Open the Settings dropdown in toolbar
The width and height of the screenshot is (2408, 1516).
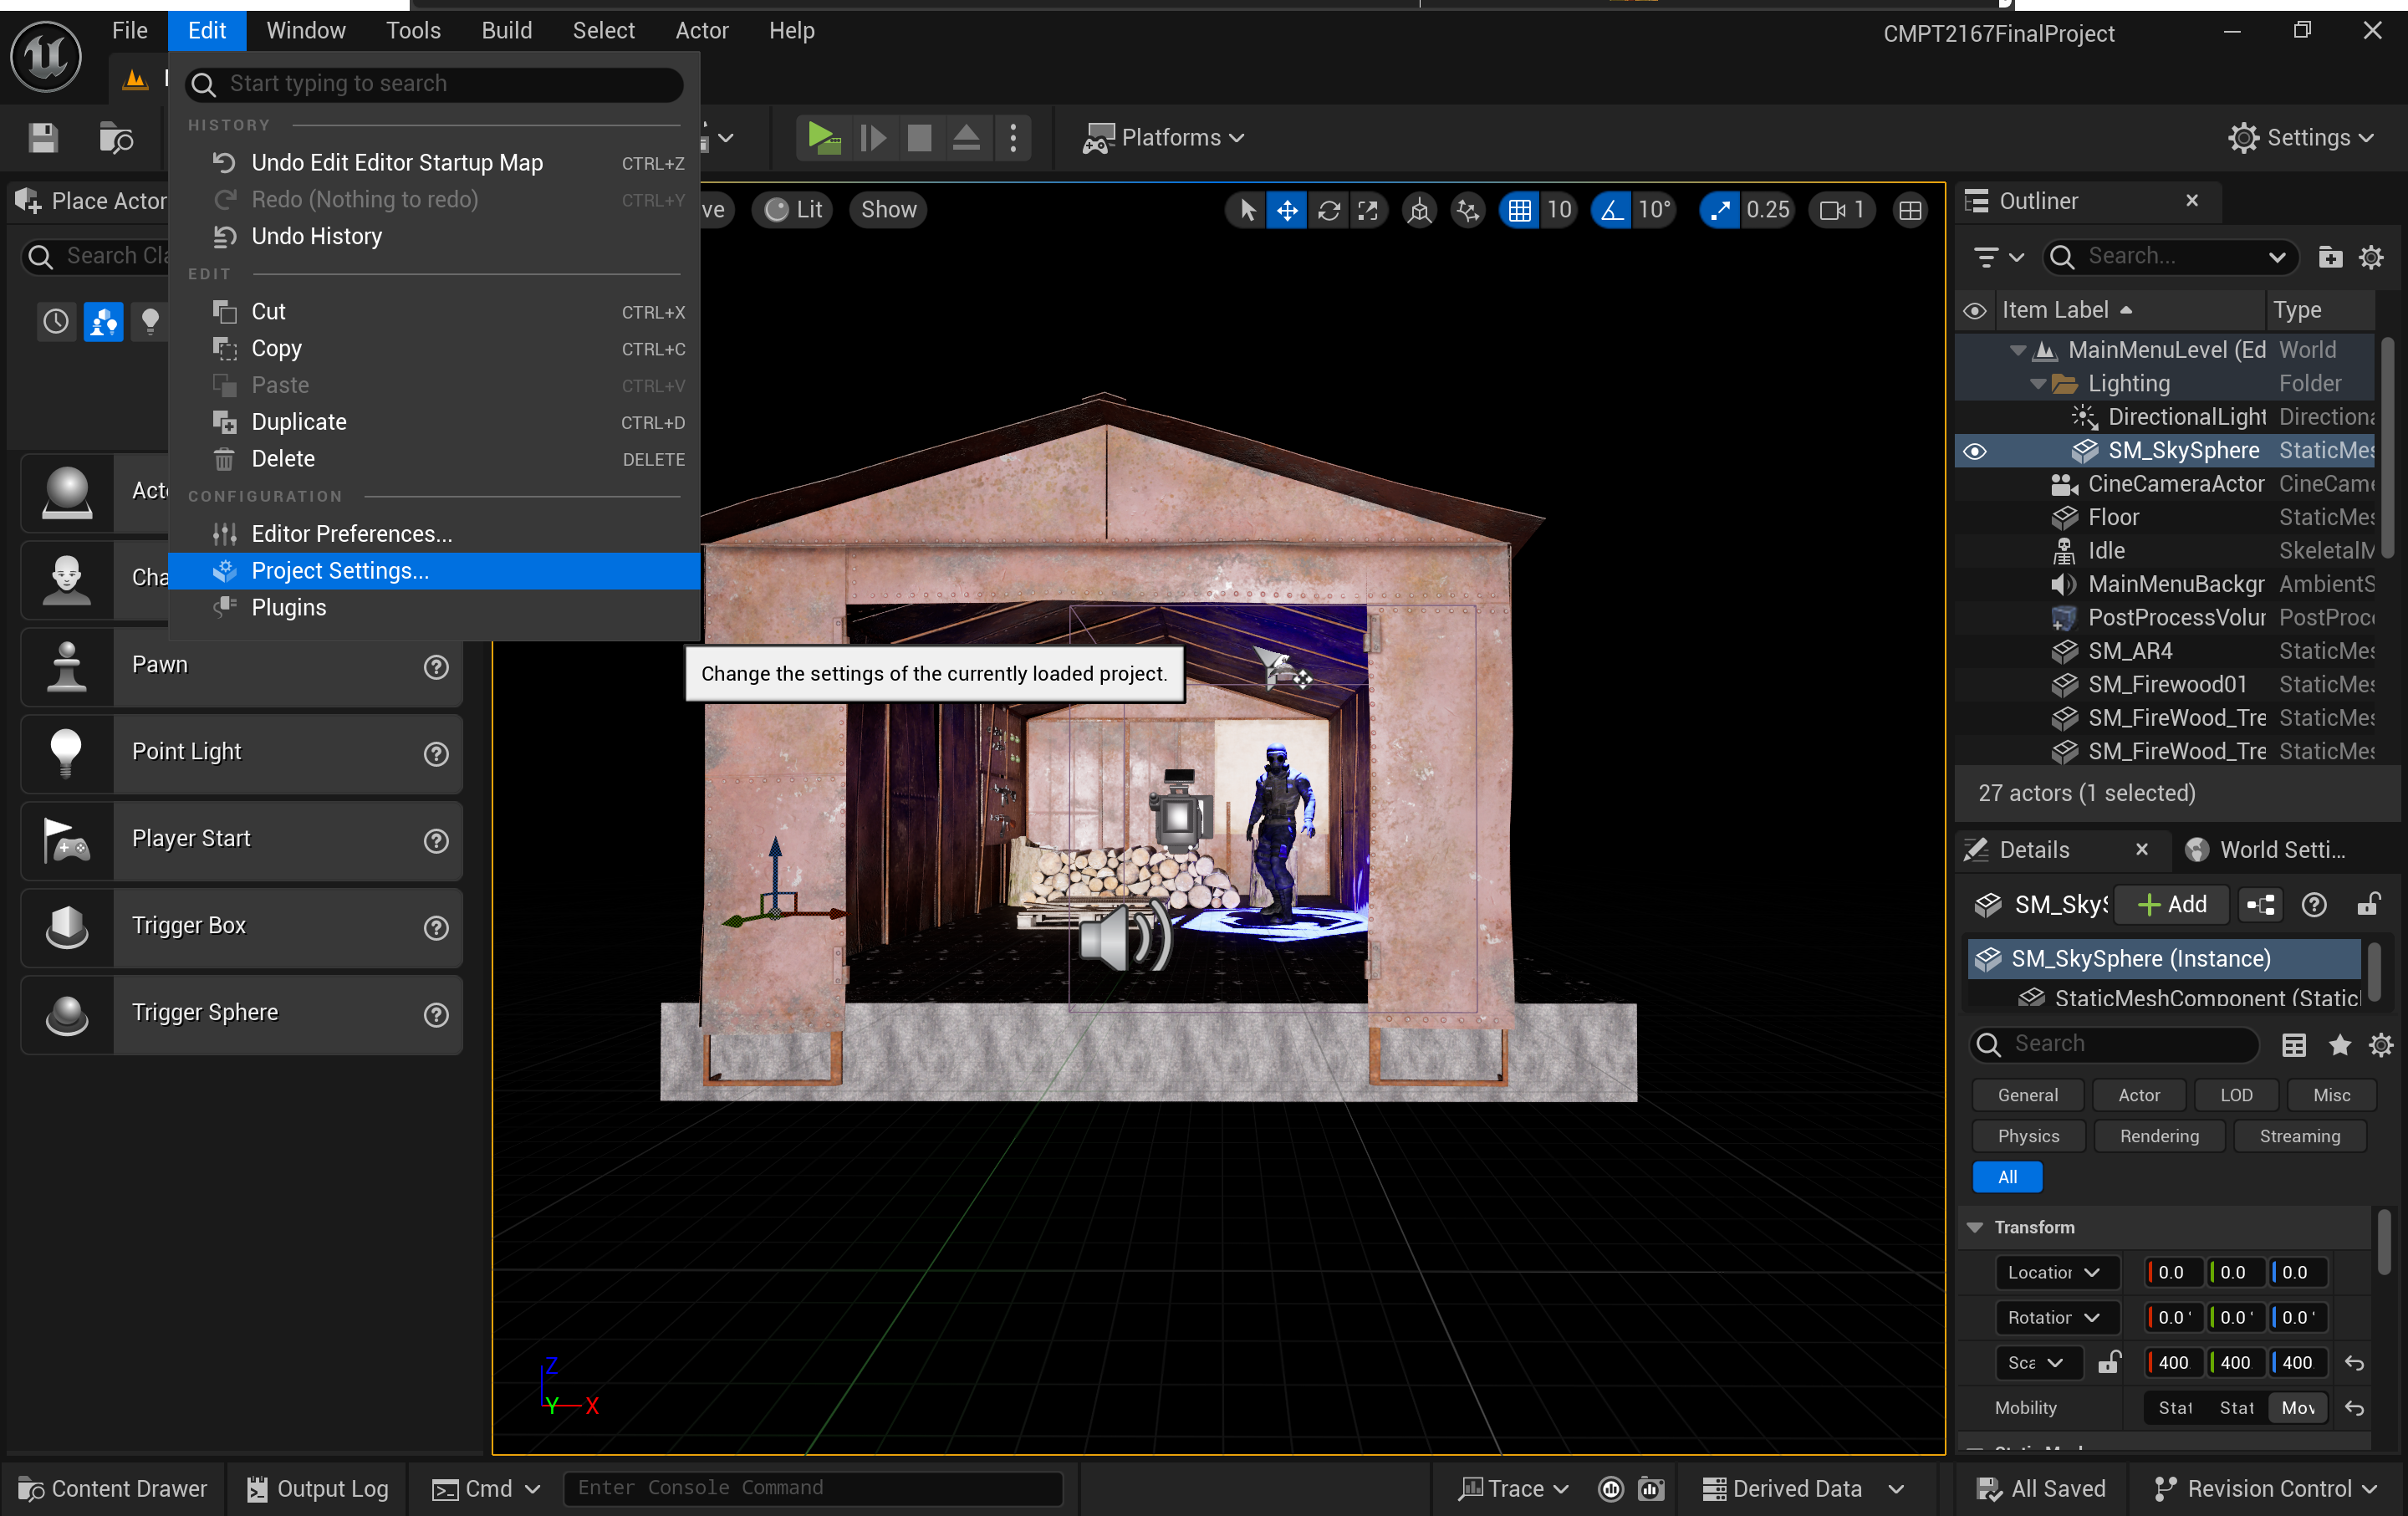click(2300, 137)
